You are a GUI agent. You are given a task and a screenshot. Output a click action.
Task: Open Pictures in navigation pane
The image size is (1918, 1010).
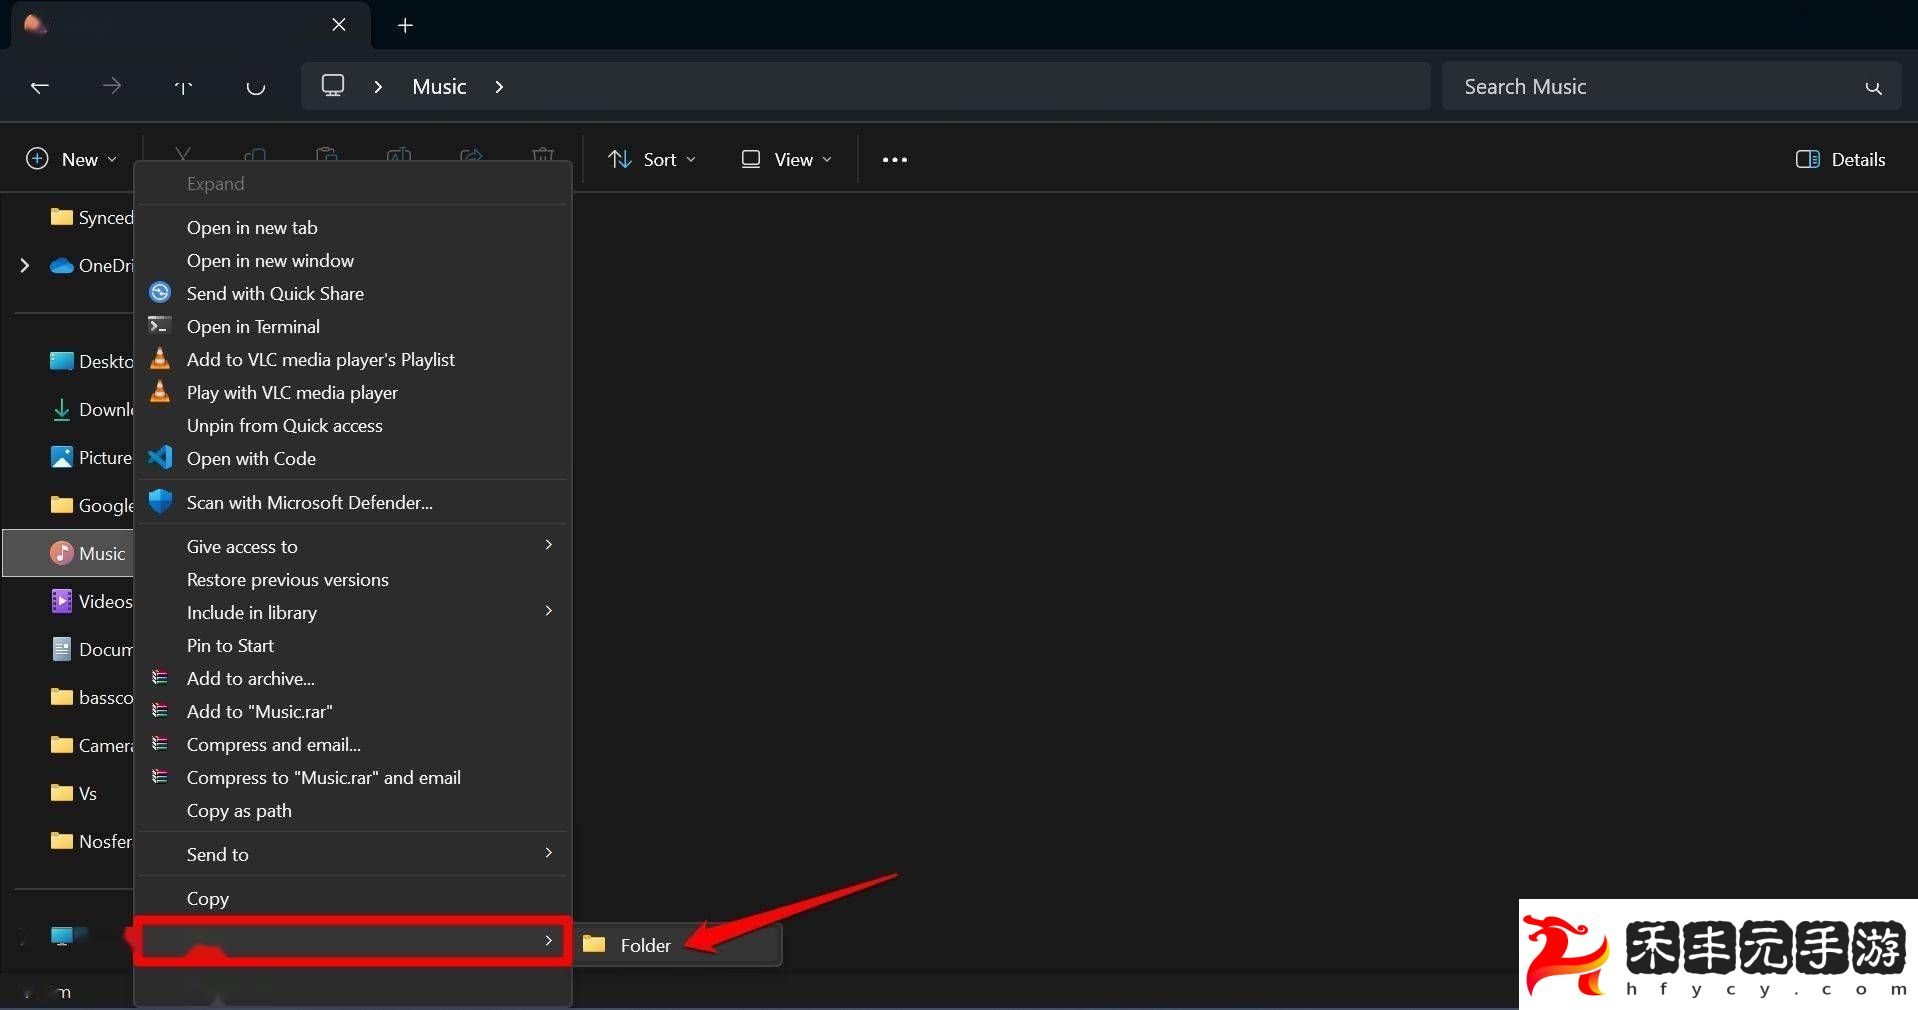click(x=91, y=457)
